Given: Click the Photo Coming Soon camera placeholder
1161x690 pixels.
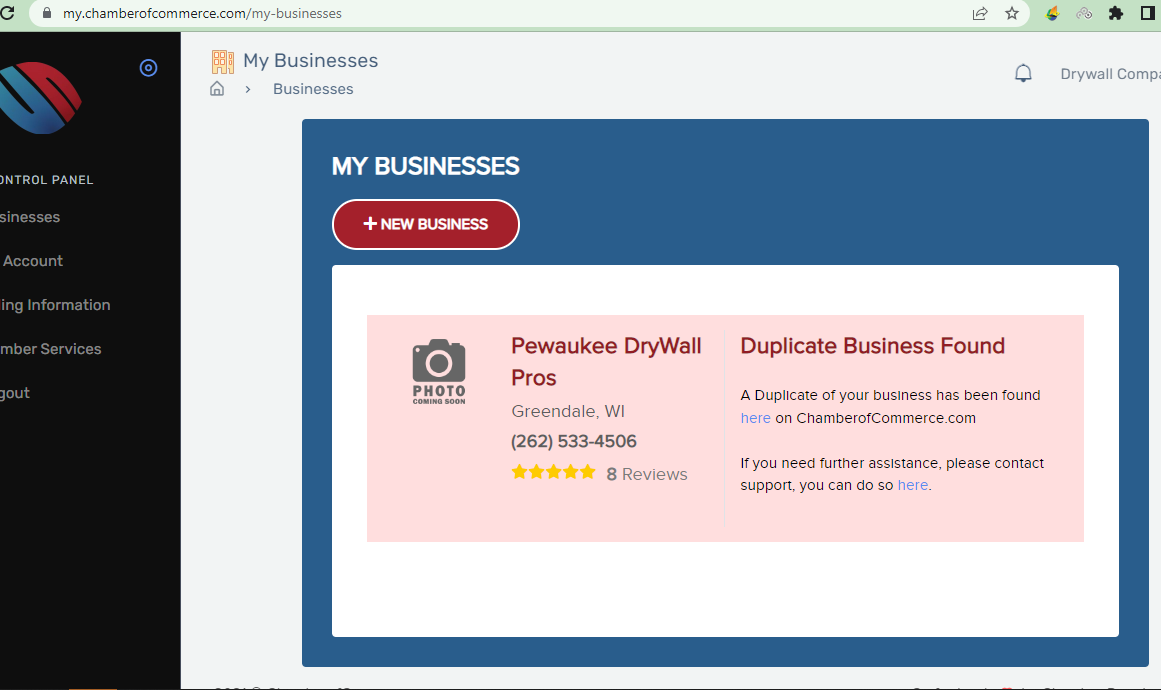Looking at the screenshot, I should click(x=439, y=372).
